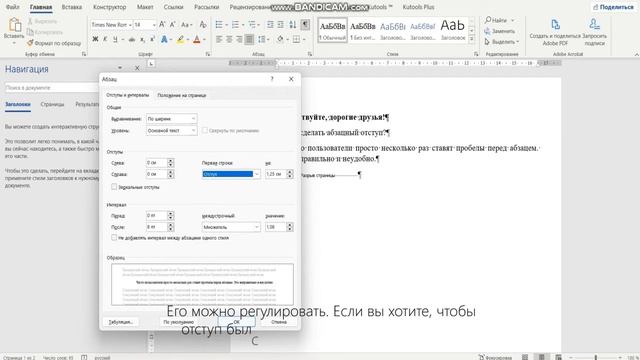Viewport: 640px width, 360px height.
Task: Toggle show paragraph marks ¶
Action: pyautogui.click(x=305, y=25)
